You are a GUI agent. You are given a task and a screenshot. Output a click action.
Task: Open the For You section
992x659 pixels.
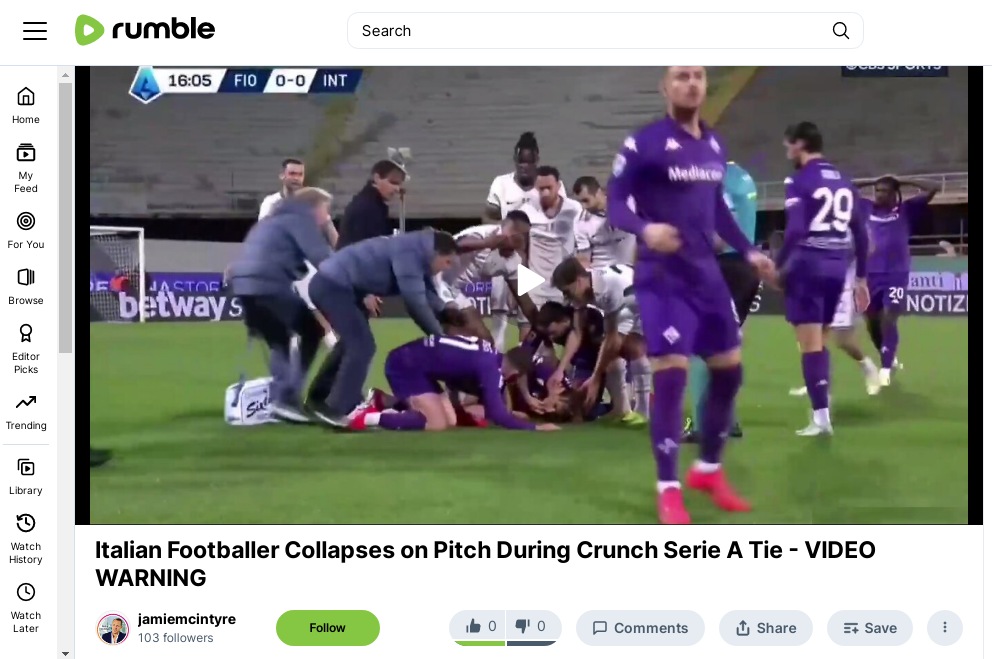click(x=26, y=231)
